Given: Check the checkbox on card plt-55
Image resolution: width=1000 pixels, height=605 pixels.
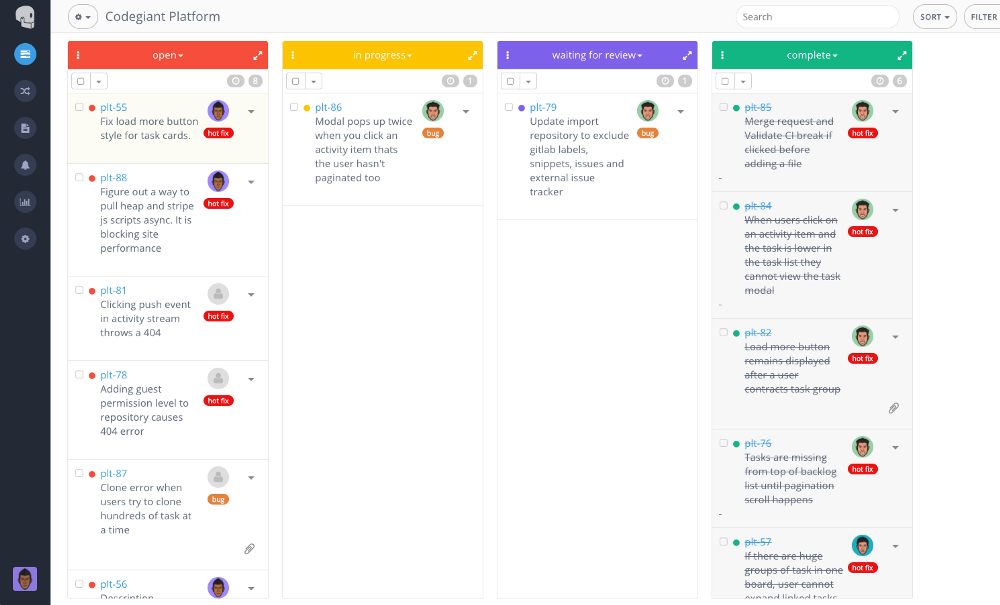Looking at the screenshot, I should (81, 108).
